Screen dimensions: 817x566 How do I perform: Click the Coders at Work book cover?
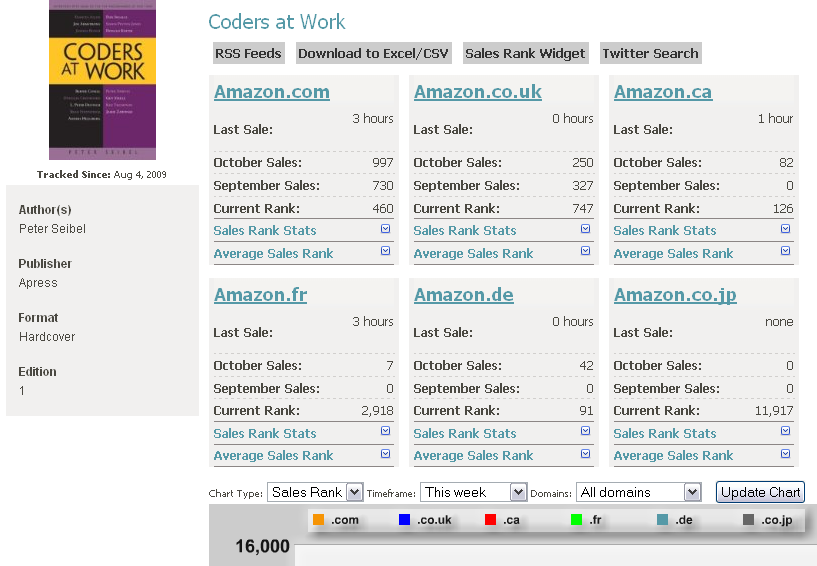point(102,80)
